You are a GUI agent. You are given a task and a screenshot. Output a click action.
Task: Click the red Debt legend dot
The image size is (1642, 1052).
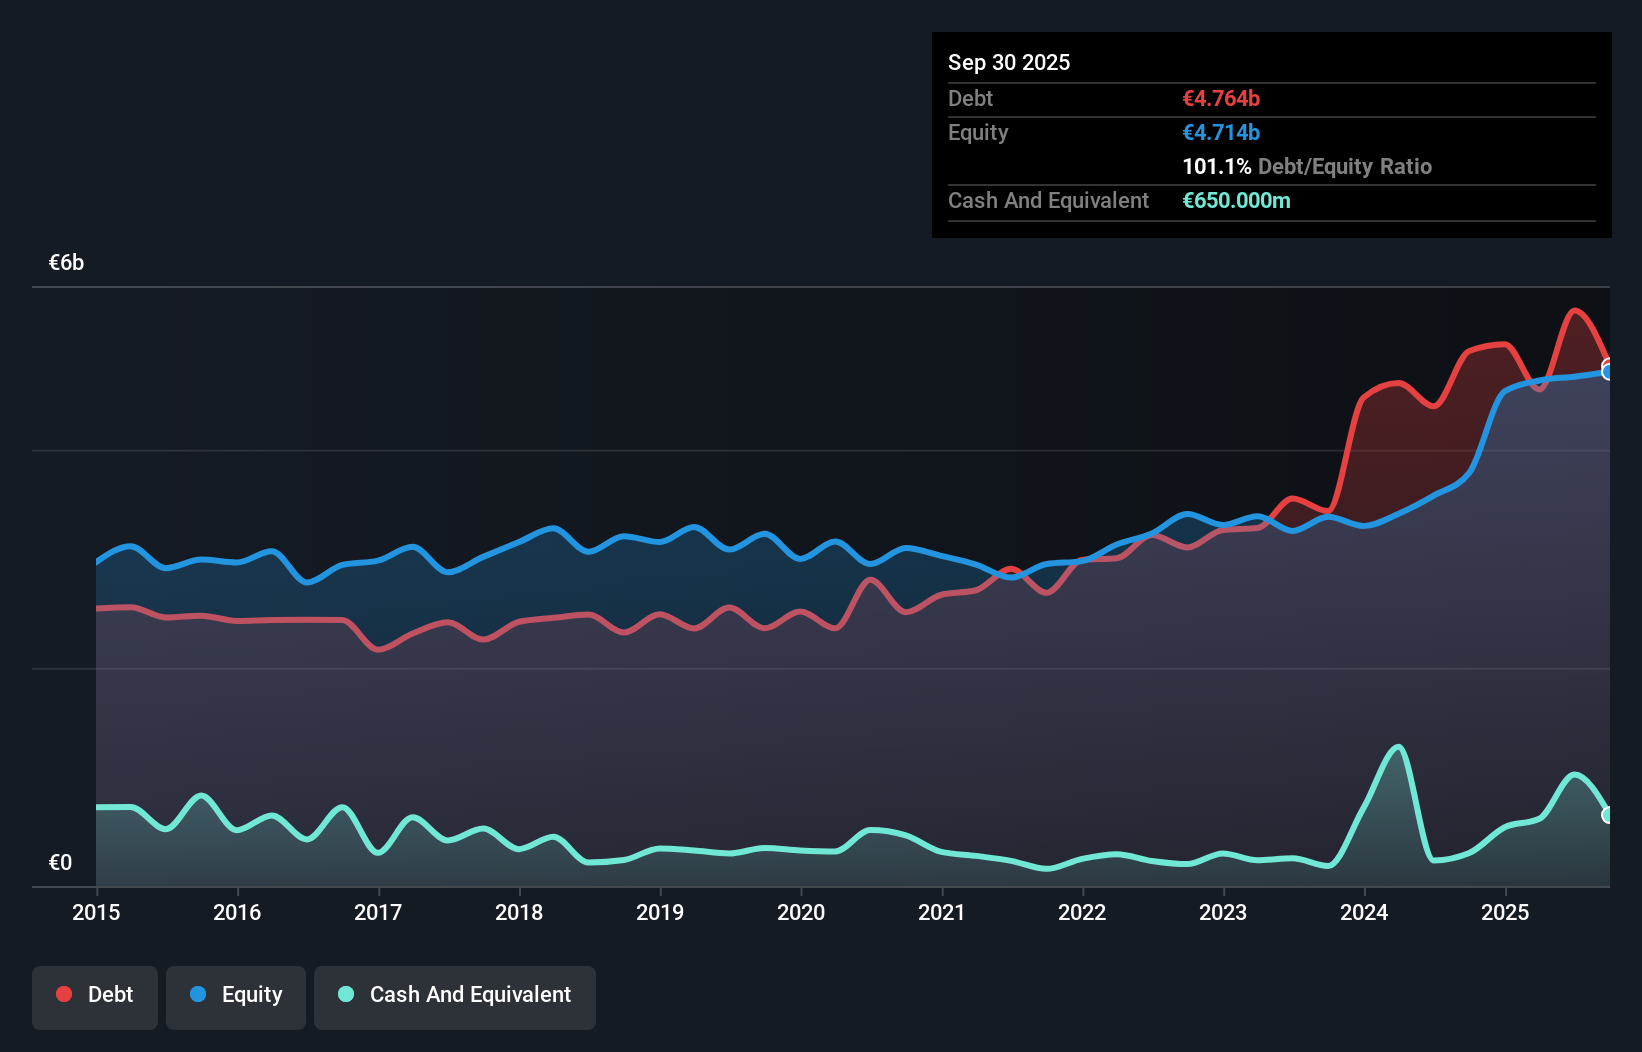(64, 994)
